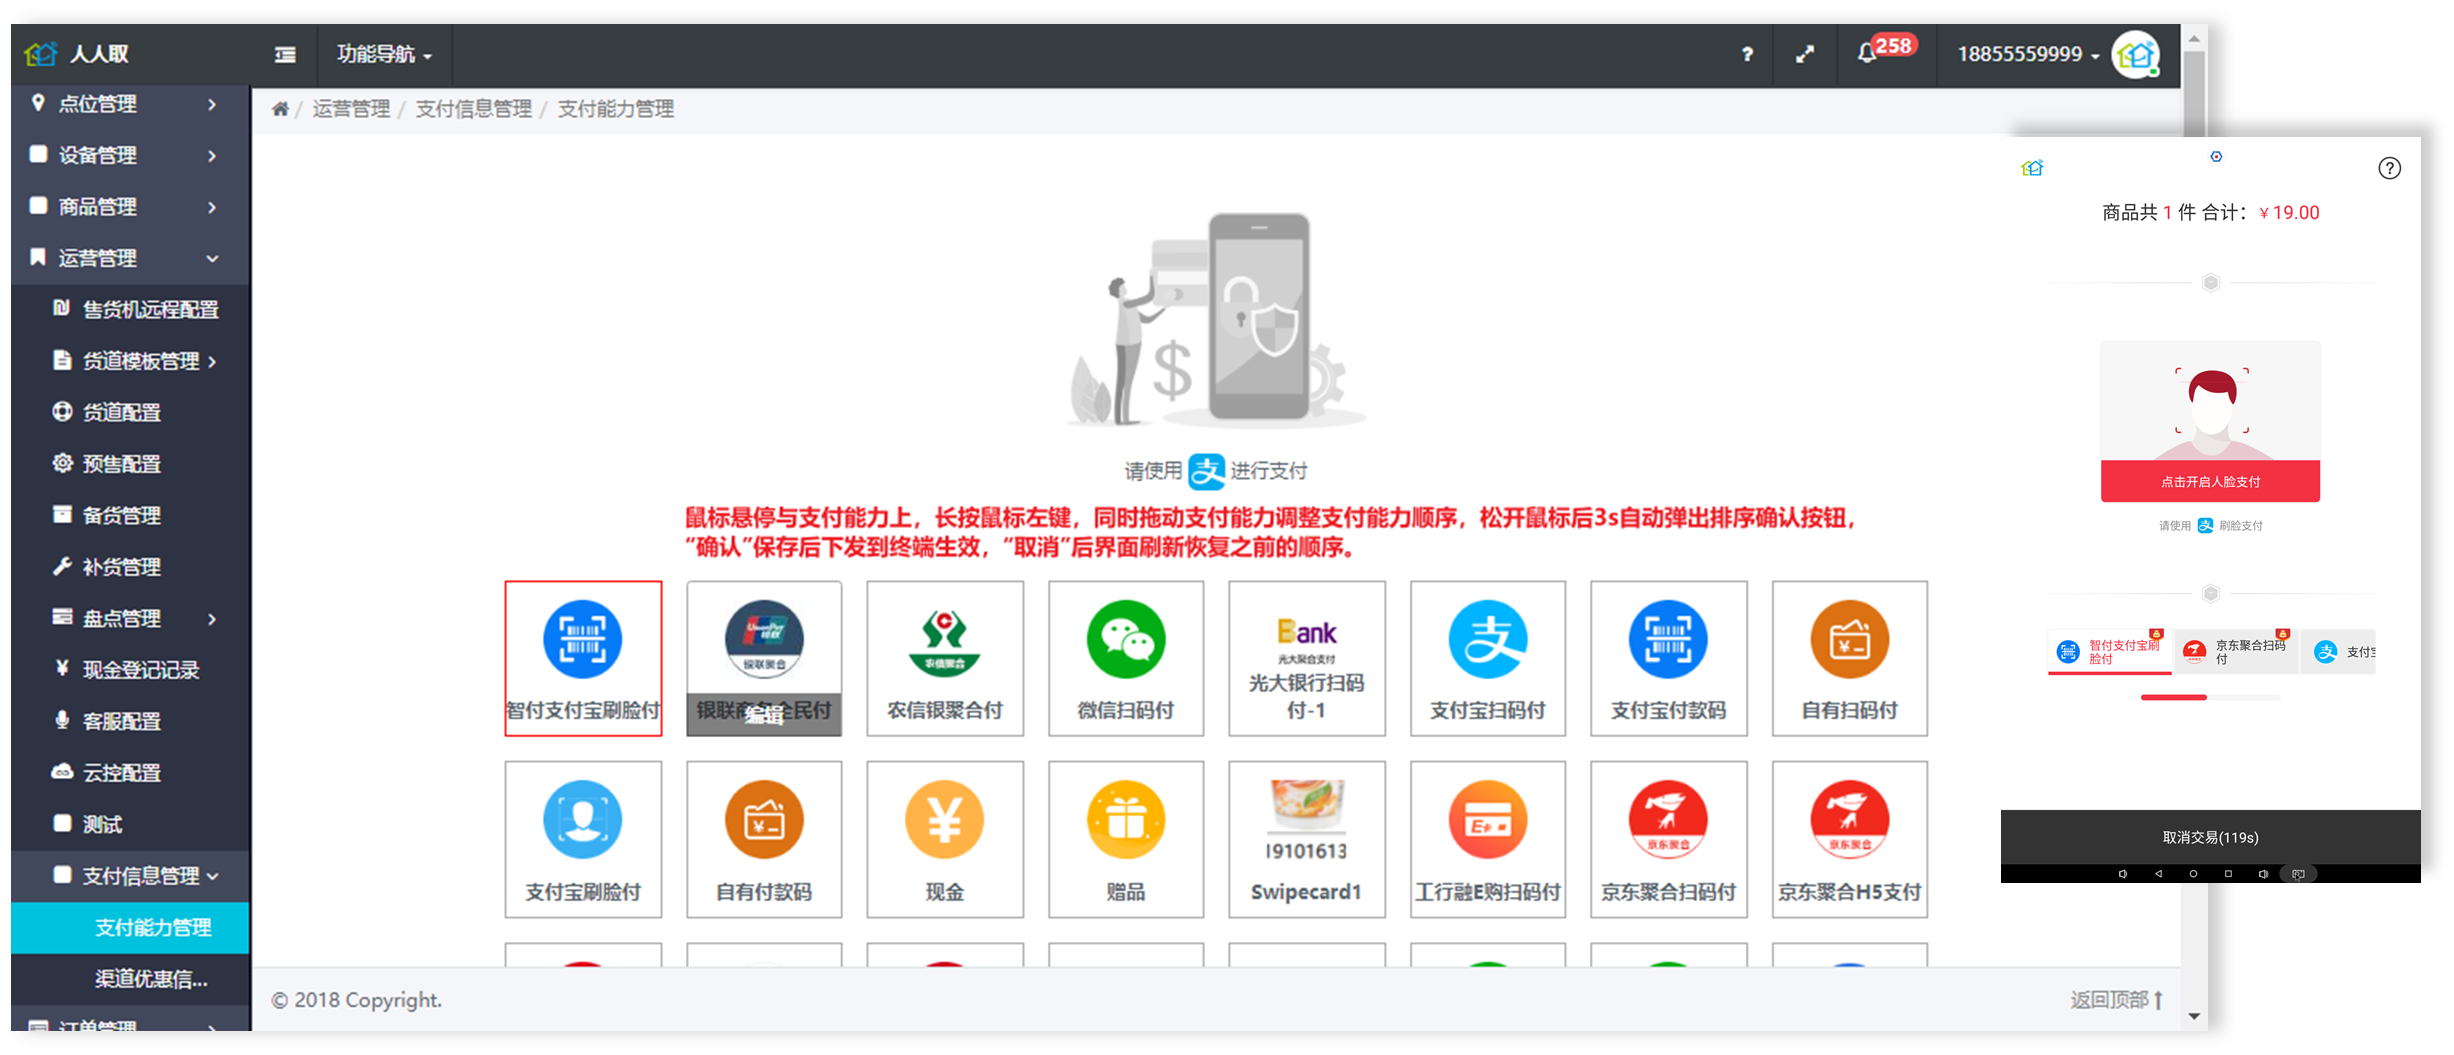The image size is (2454, 1055).
Task: Open help circle icon in payment preview
Action: tap(2389, 168)
